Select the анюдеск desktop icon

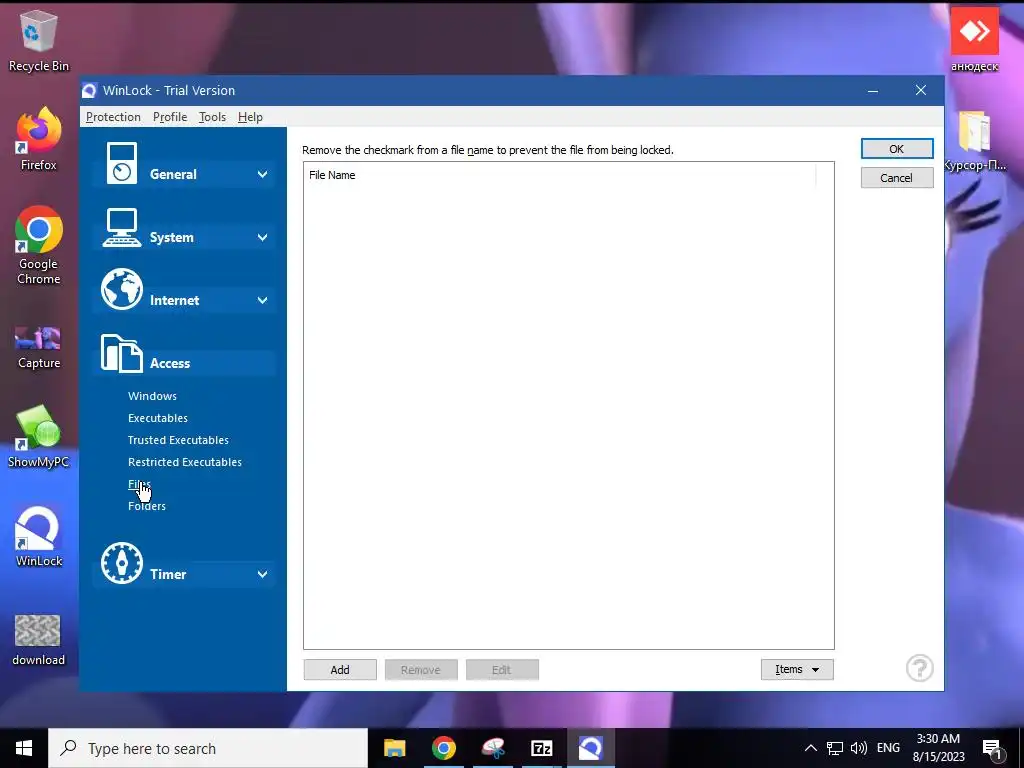coord(974,40)
